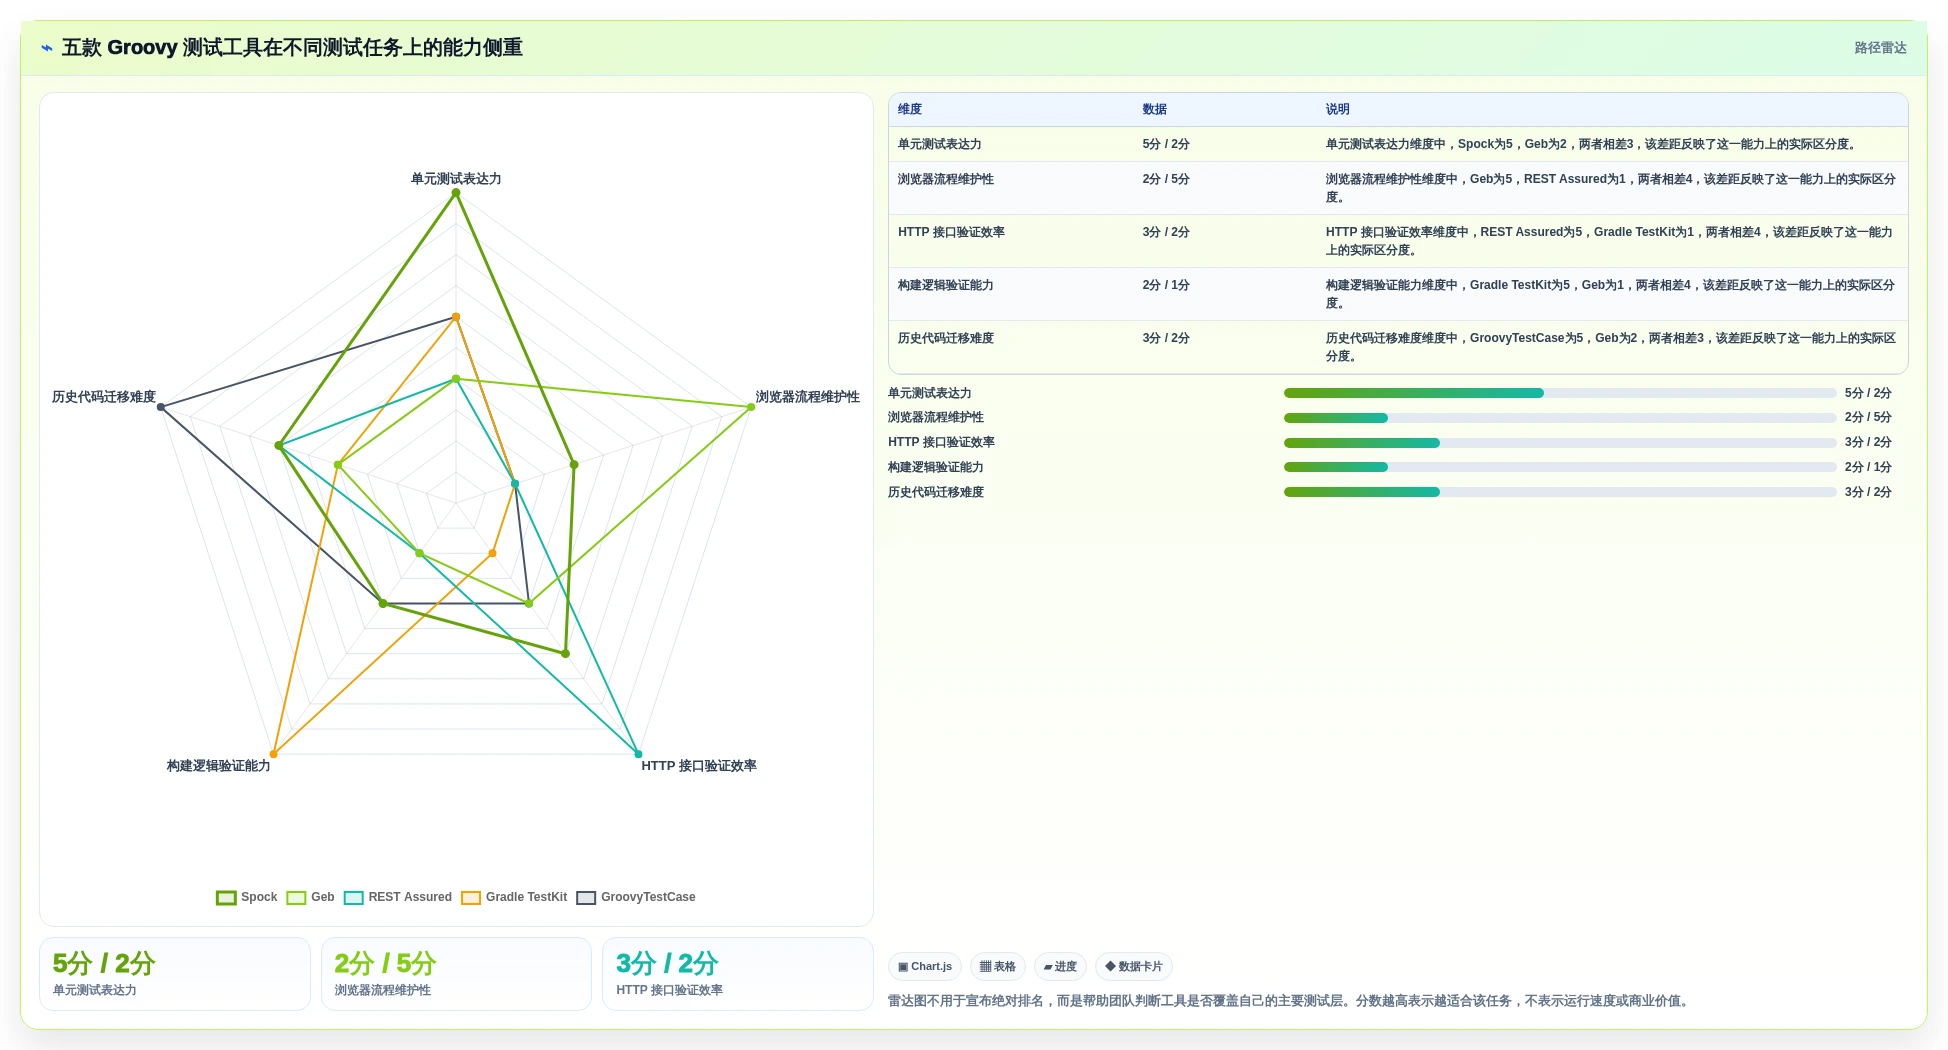Click REST Assured's point at HTTP vertex

pos(638,754)
